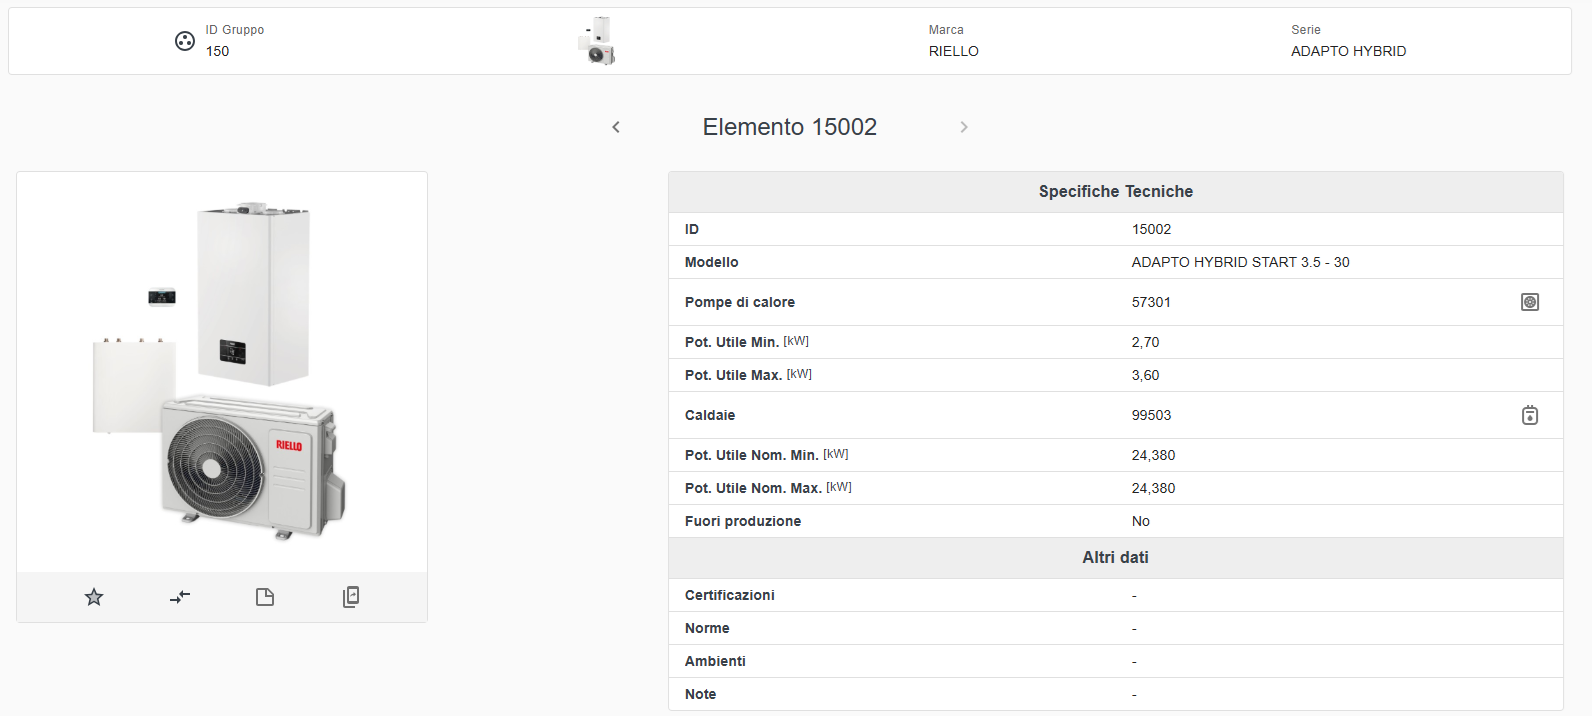Click the compare arrows icon below product image
The image size is (1592, 716).
(x=180, y=597)
